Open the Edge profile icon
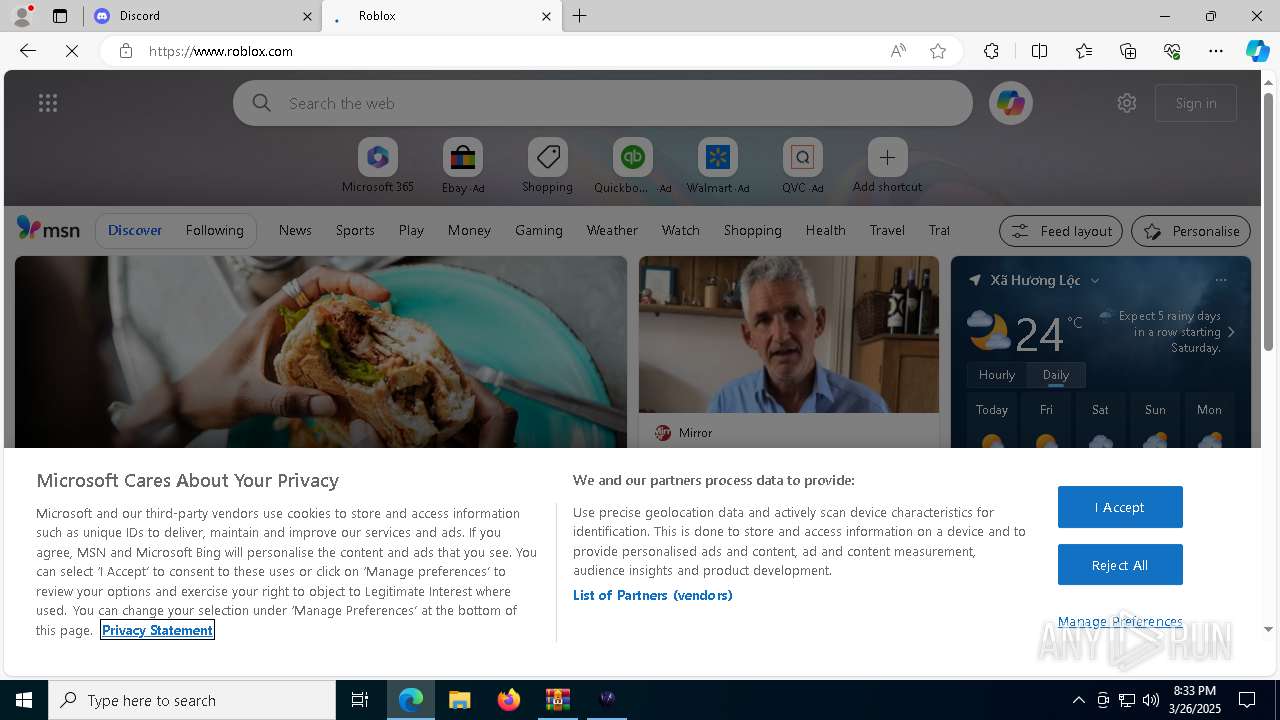The image size is (1280, 720). coord(22,16)
